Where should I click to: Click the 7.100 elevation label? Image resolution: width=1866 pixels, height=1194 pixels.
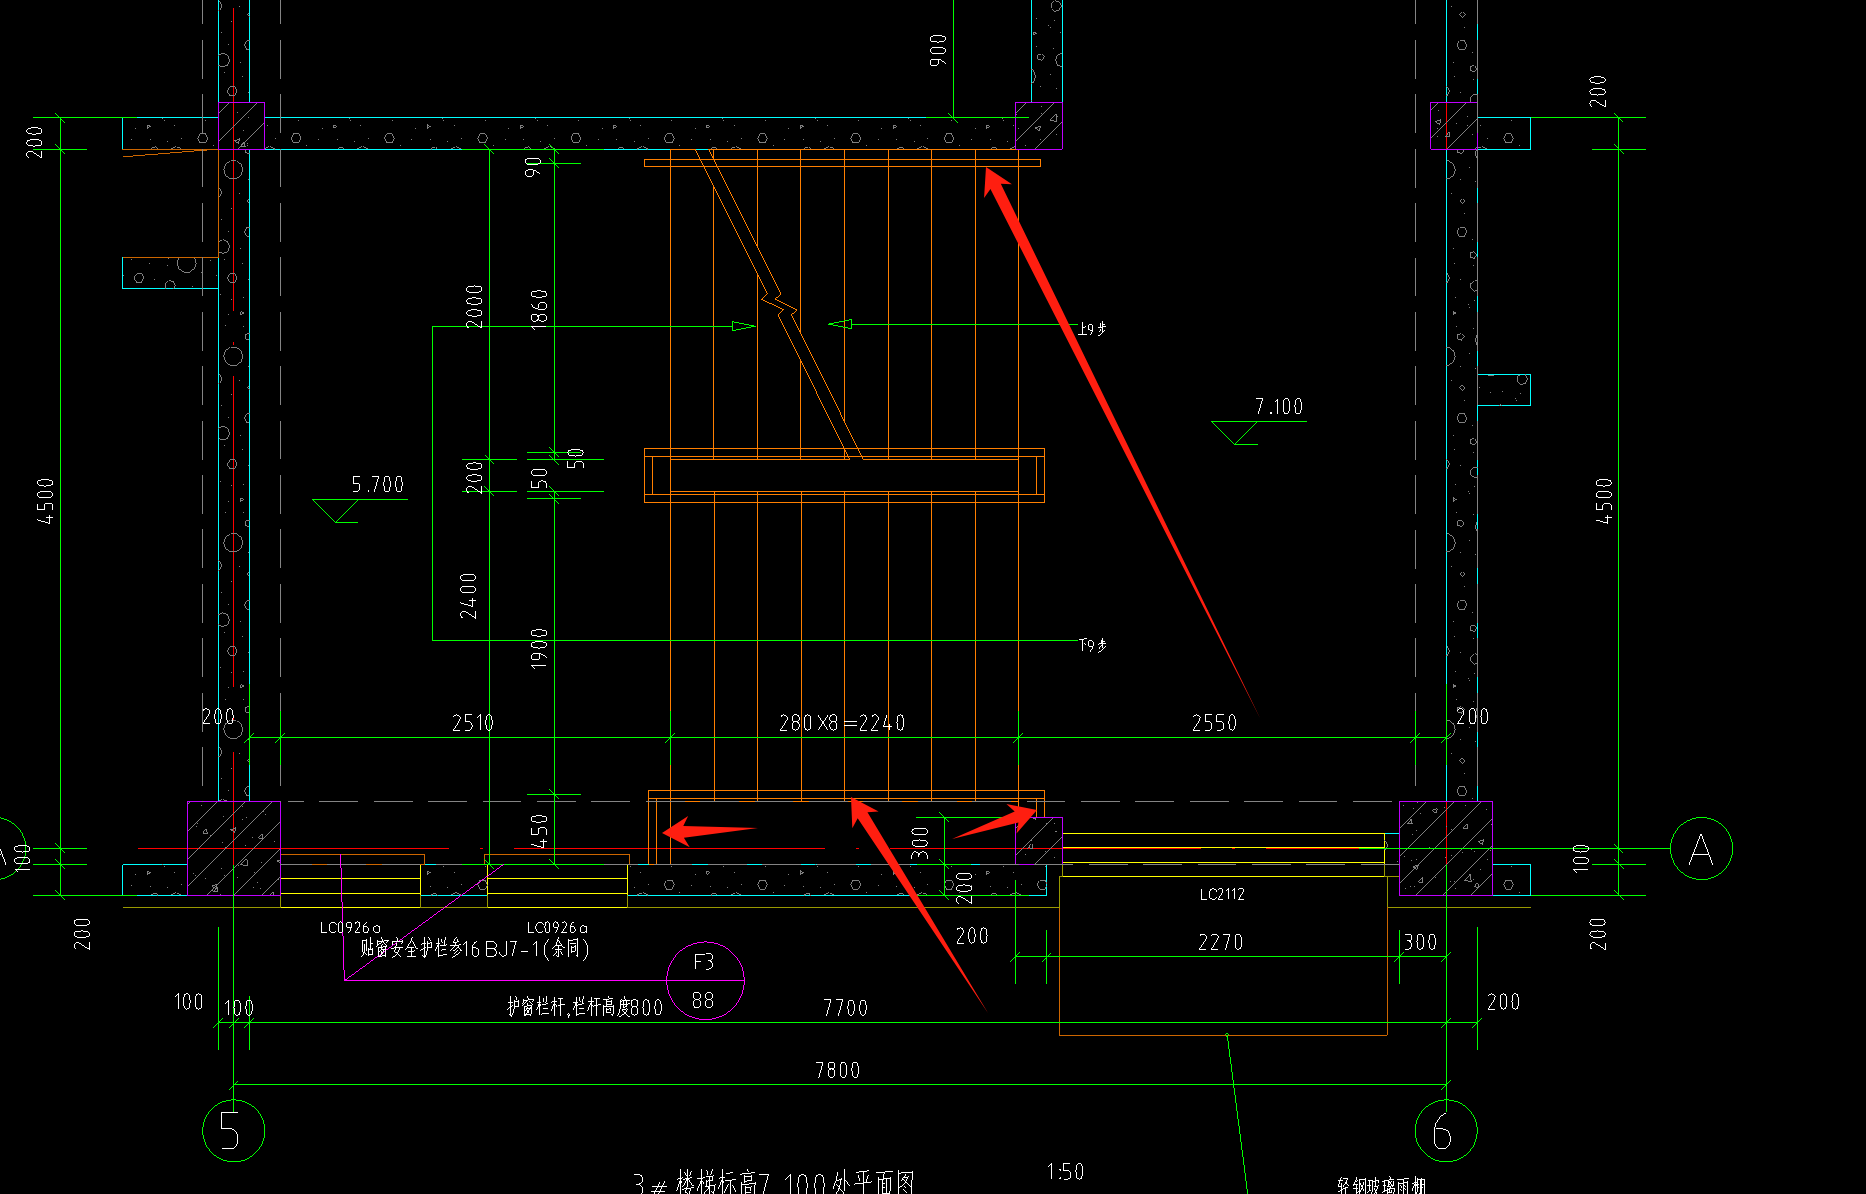tap(1279, 407)
